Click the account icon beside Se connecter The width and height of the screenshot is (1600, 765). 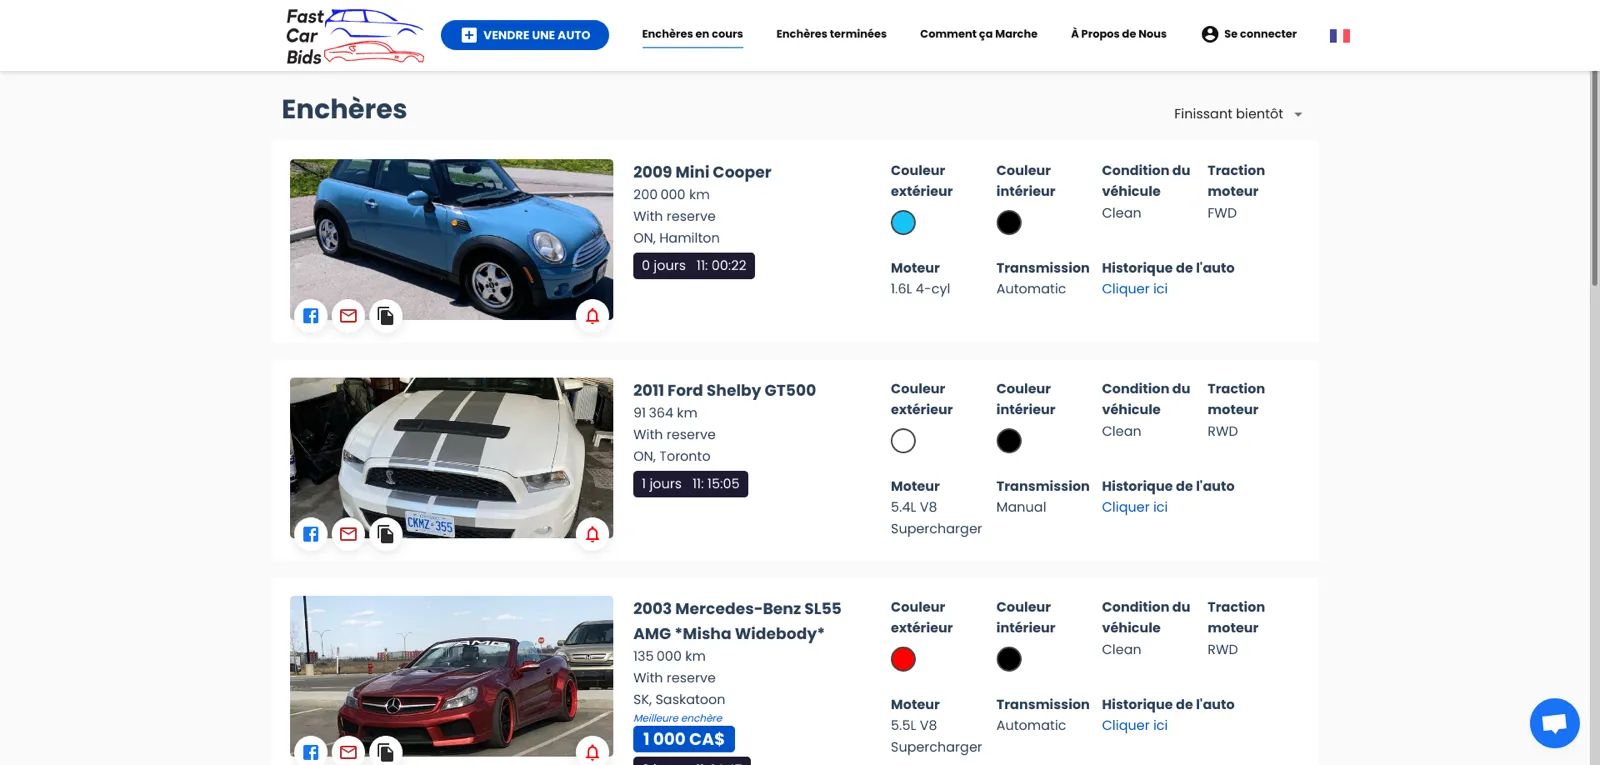point(1210,34)
